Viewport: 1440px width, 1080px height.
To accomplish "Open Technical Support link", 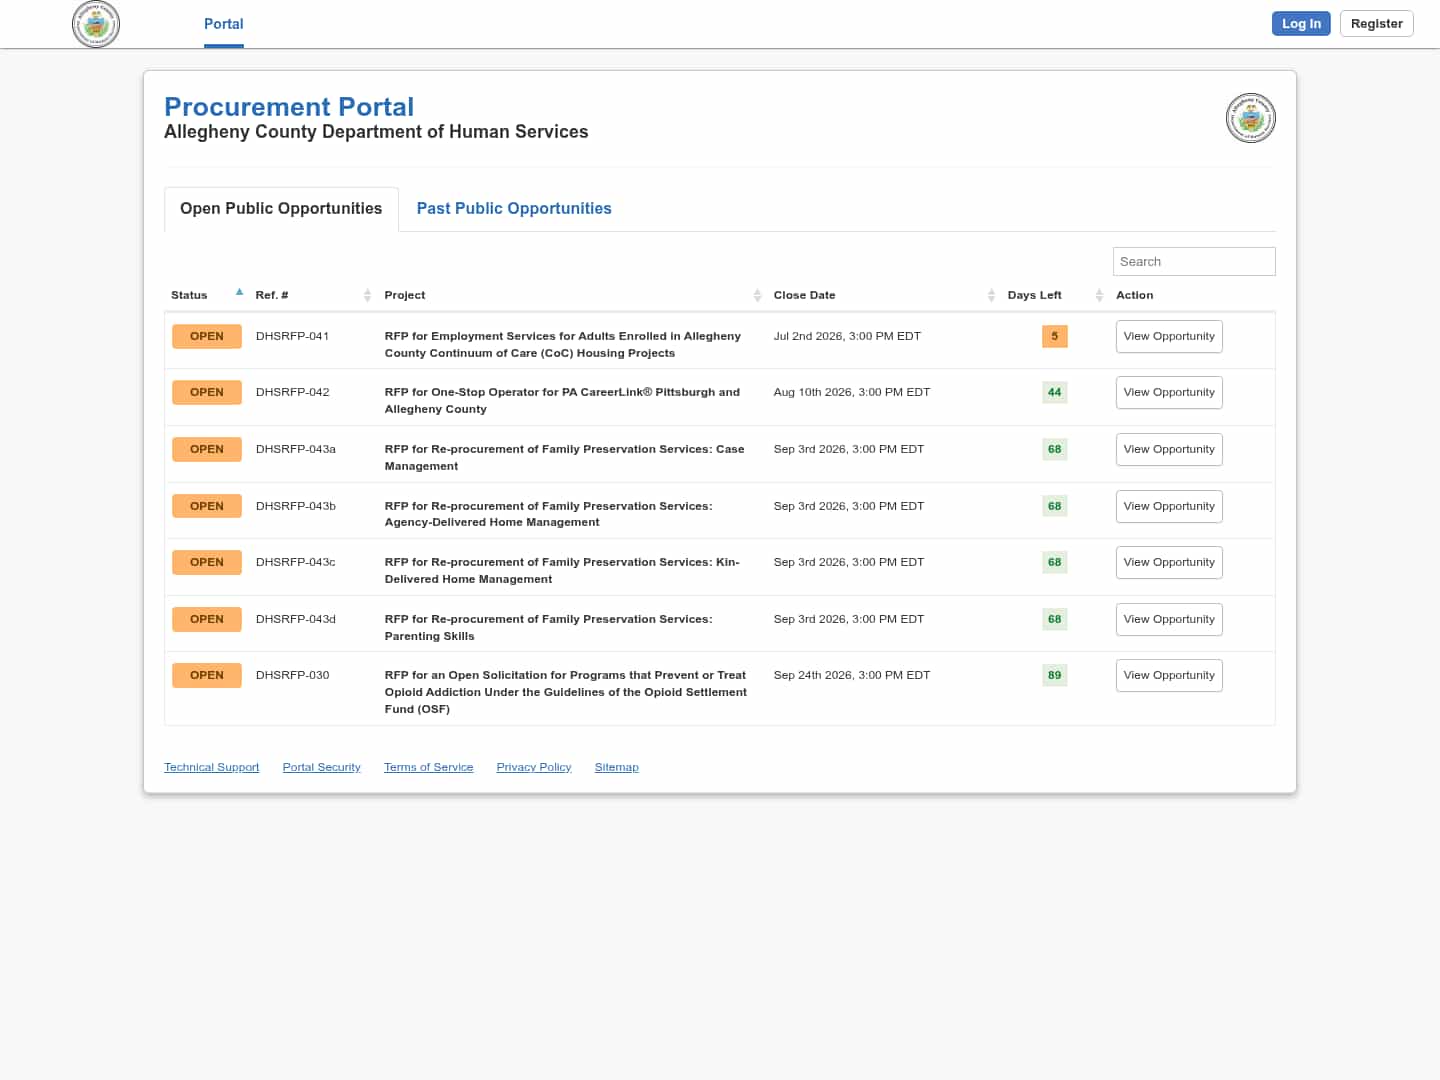I will tap(211, 768).
